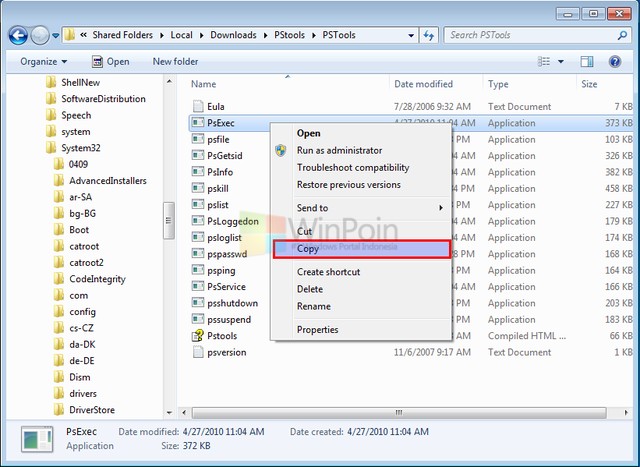Click the PsInfo application icon
Screen dimensions: 640x467
(198, 172)
